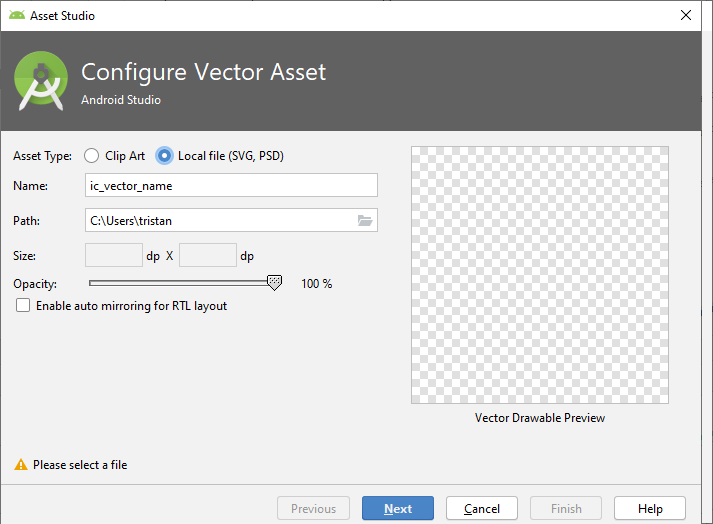Click the Android Studio logo in header
The height and width of the screenshot is (524, 713).
(41, 82)
